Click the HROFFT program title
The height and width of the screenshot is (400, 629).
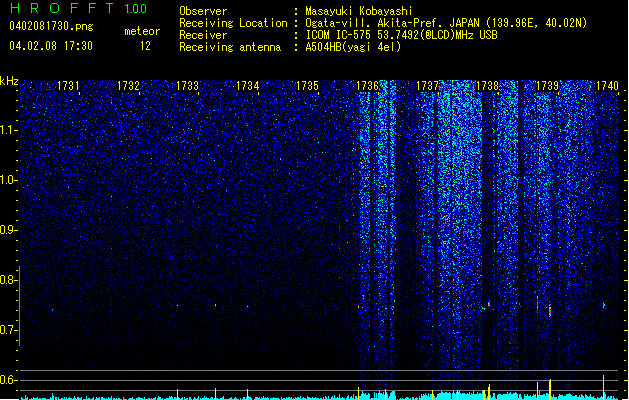[x=62, y=8]
